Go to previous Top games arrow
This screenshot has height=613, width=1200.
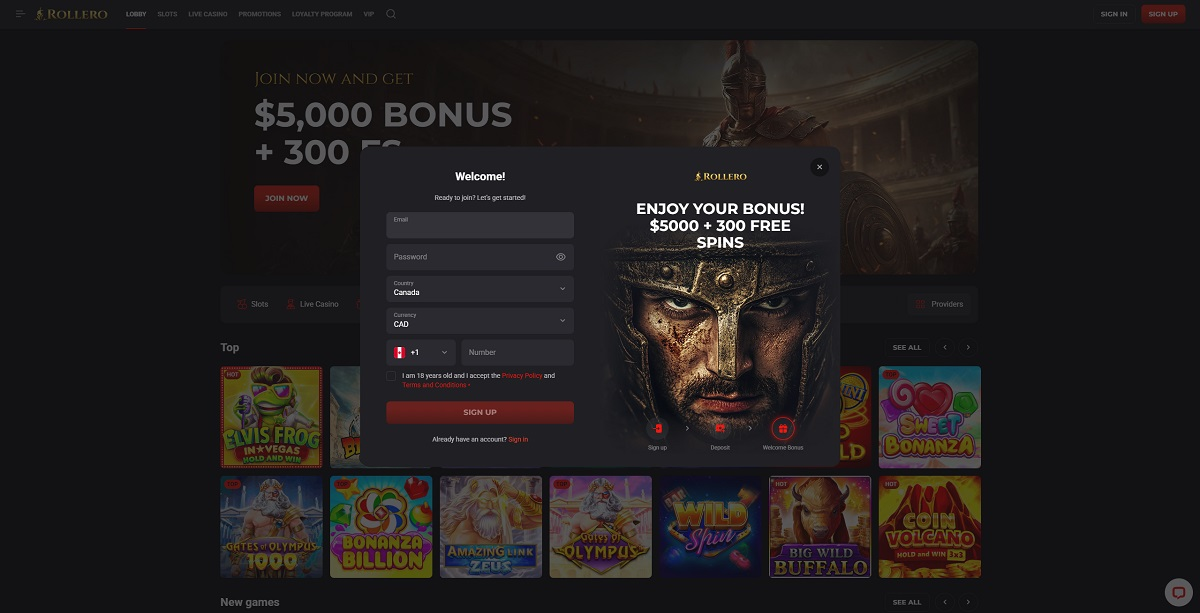click(945, 347)
